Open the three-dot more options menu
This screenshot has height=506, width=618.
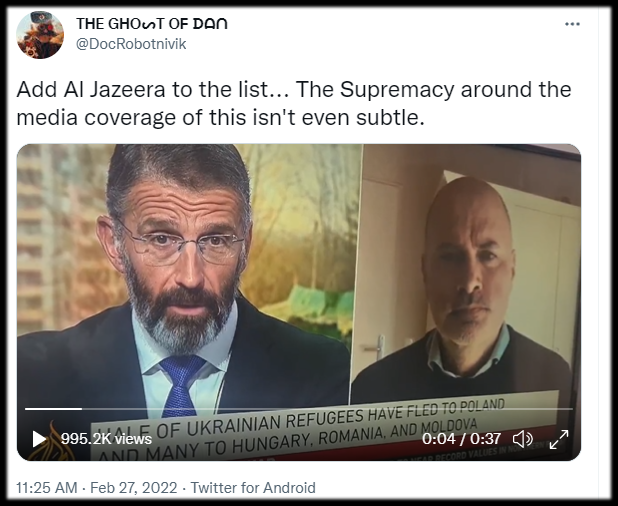point(572,24)
